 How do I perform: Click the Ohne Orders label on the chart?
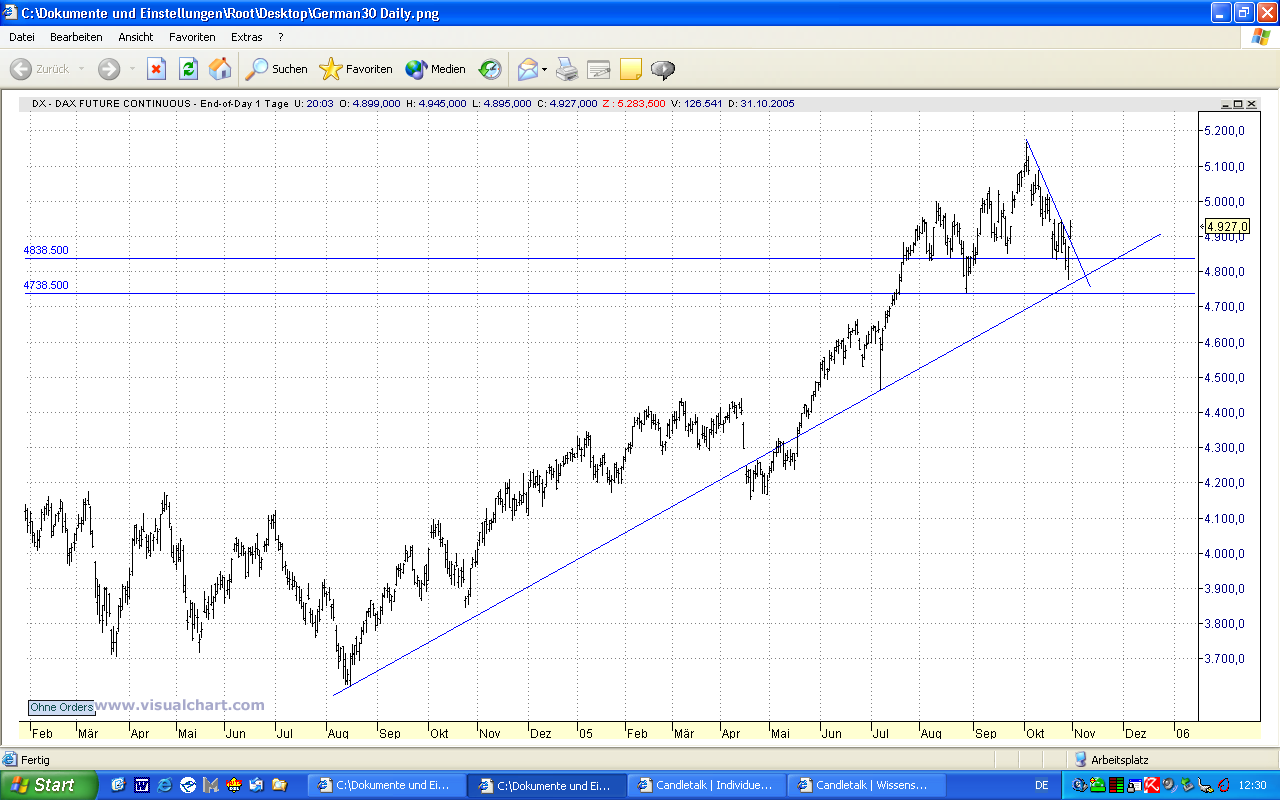(x=62, y=707)
